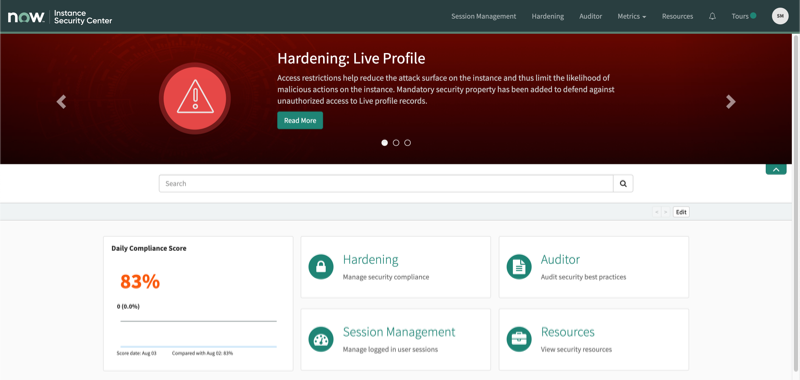This screenshot has width=800, height=380.
Task: Go to next carousel slide arrow
Action: tap(731, 102)
